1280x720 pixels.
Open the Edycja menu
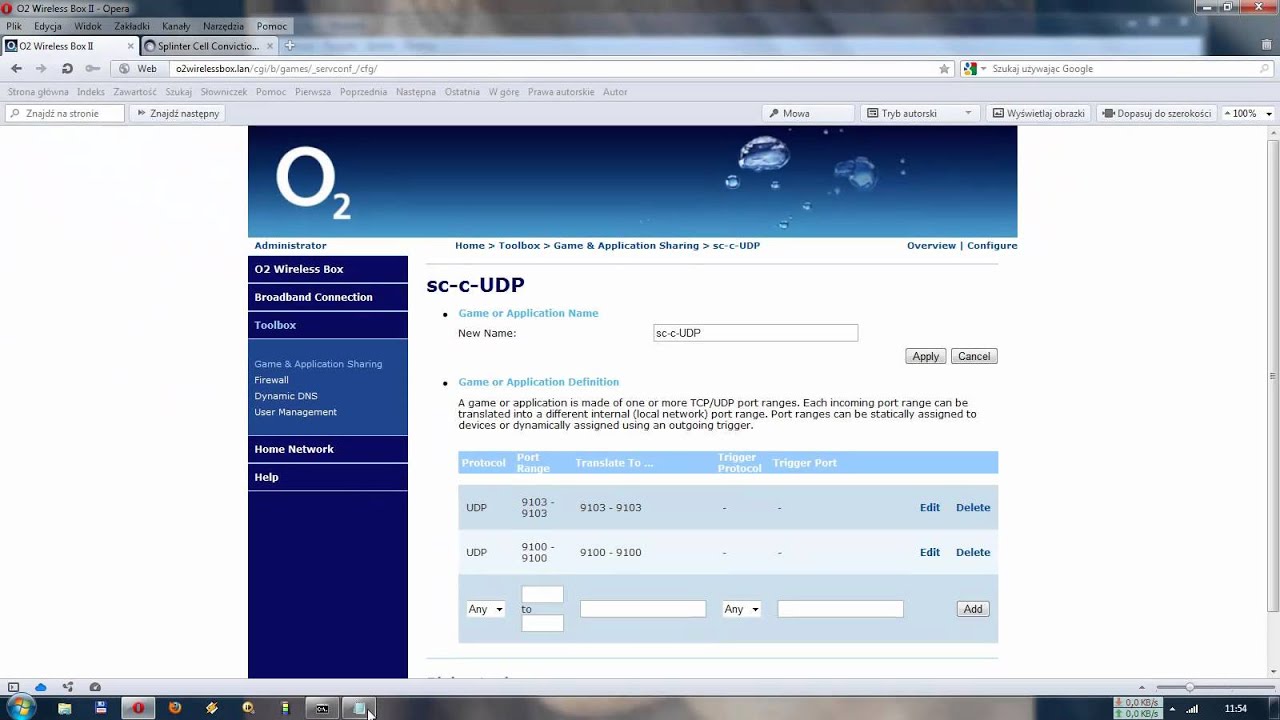tap(48, 26)
